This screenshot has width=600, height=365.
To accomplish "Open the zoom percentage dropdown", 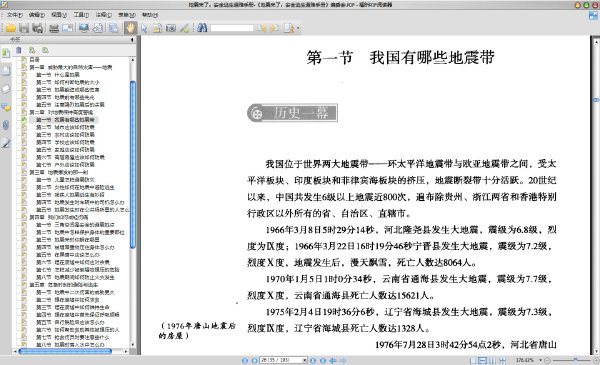I will [x=540, y=360].
